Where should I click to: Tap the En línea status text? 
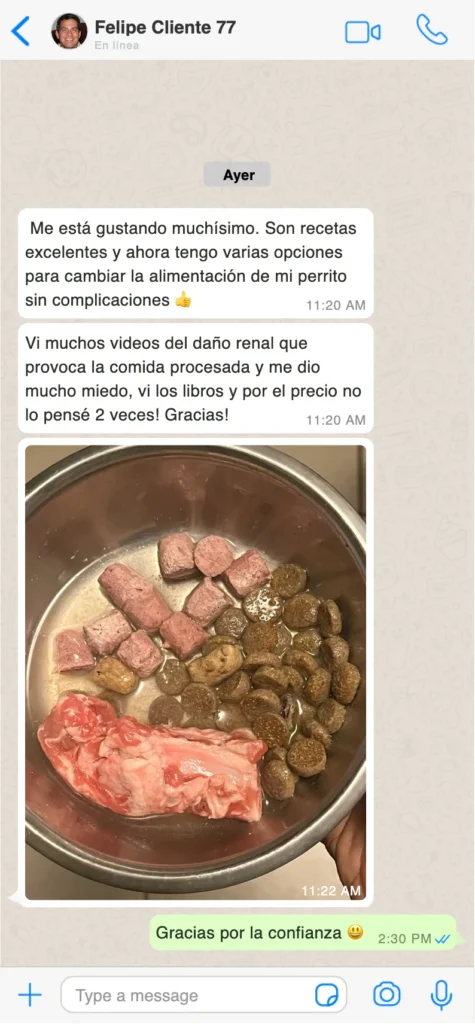[116, 46]
